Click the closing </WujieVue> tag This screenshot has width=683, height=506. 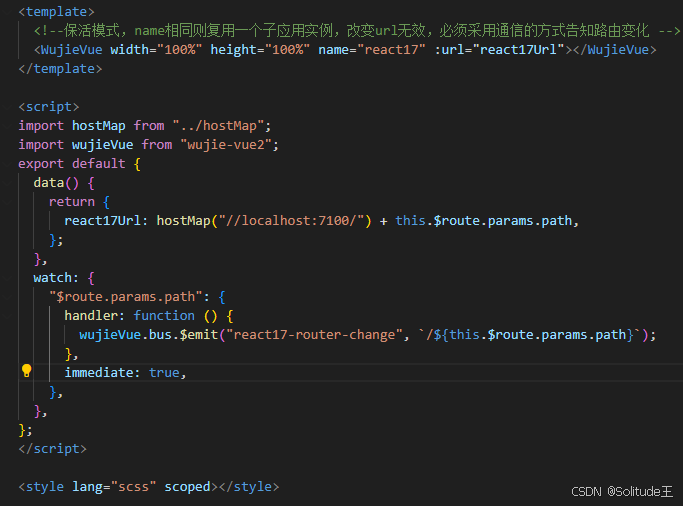click(615, 50)
